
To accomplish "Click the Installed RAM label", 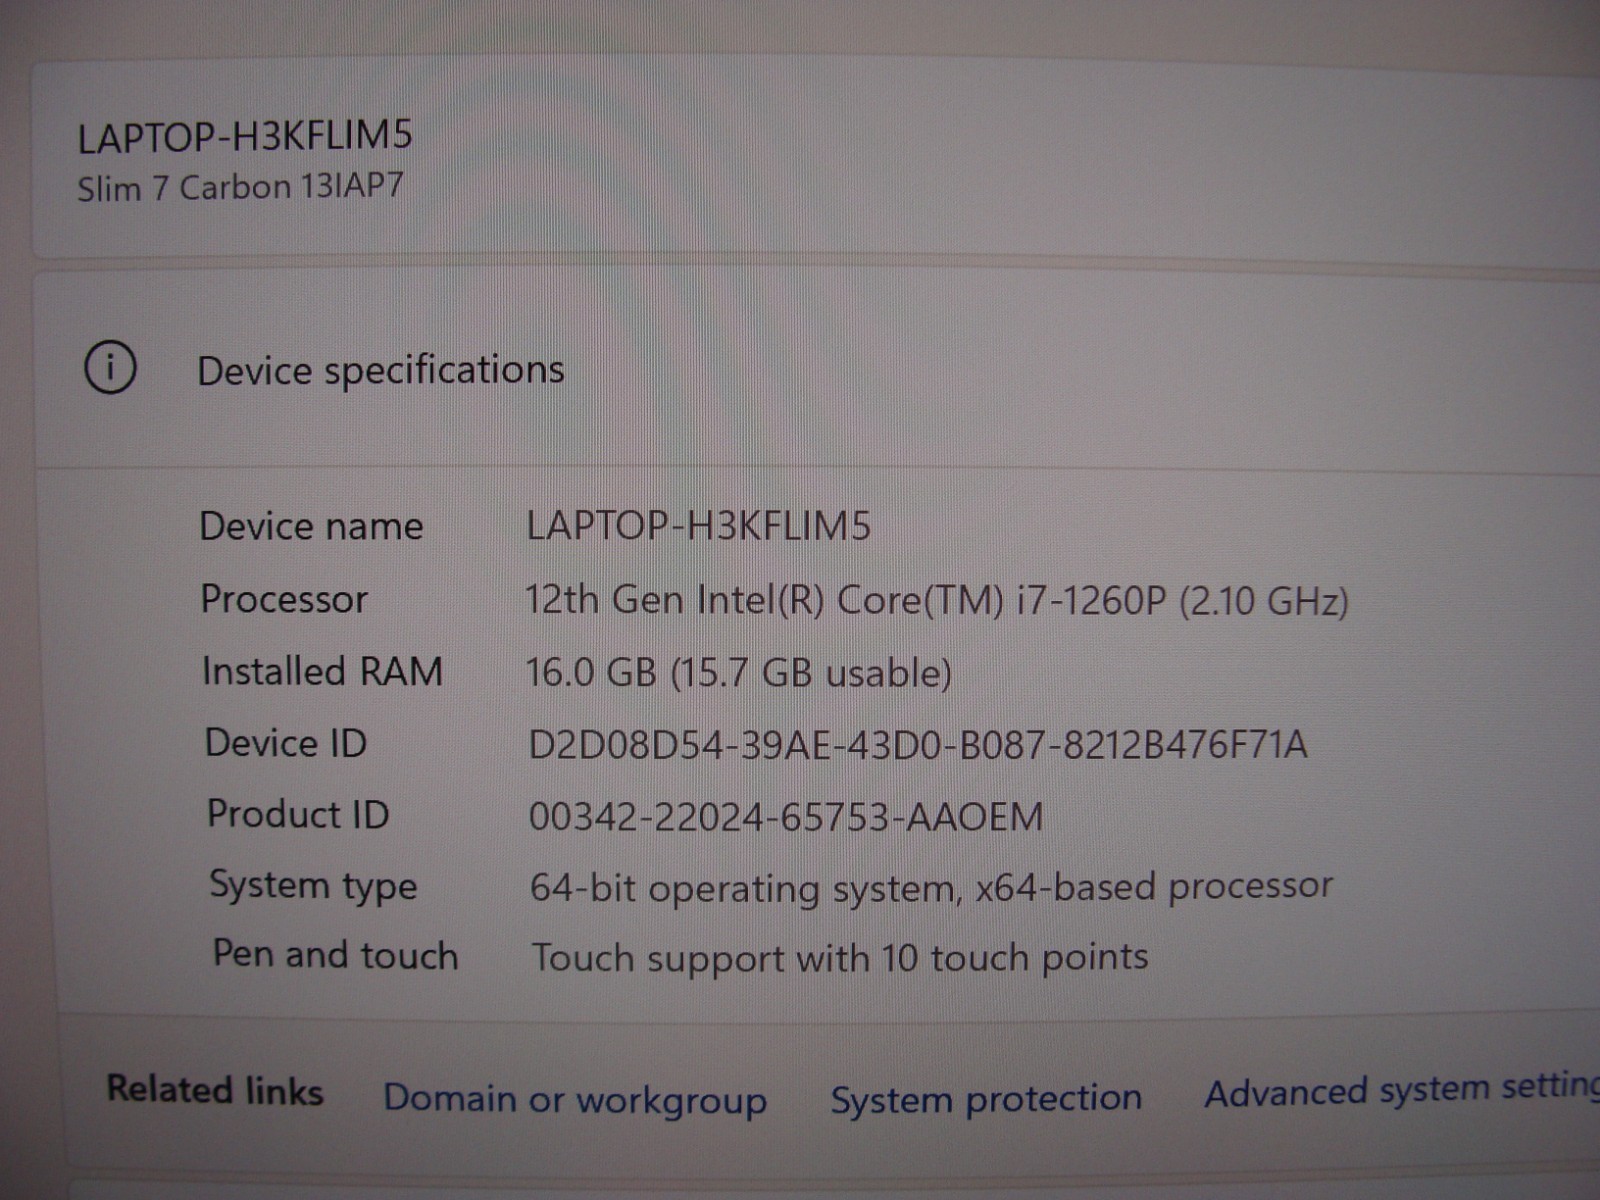I will (x=322, y=671).
